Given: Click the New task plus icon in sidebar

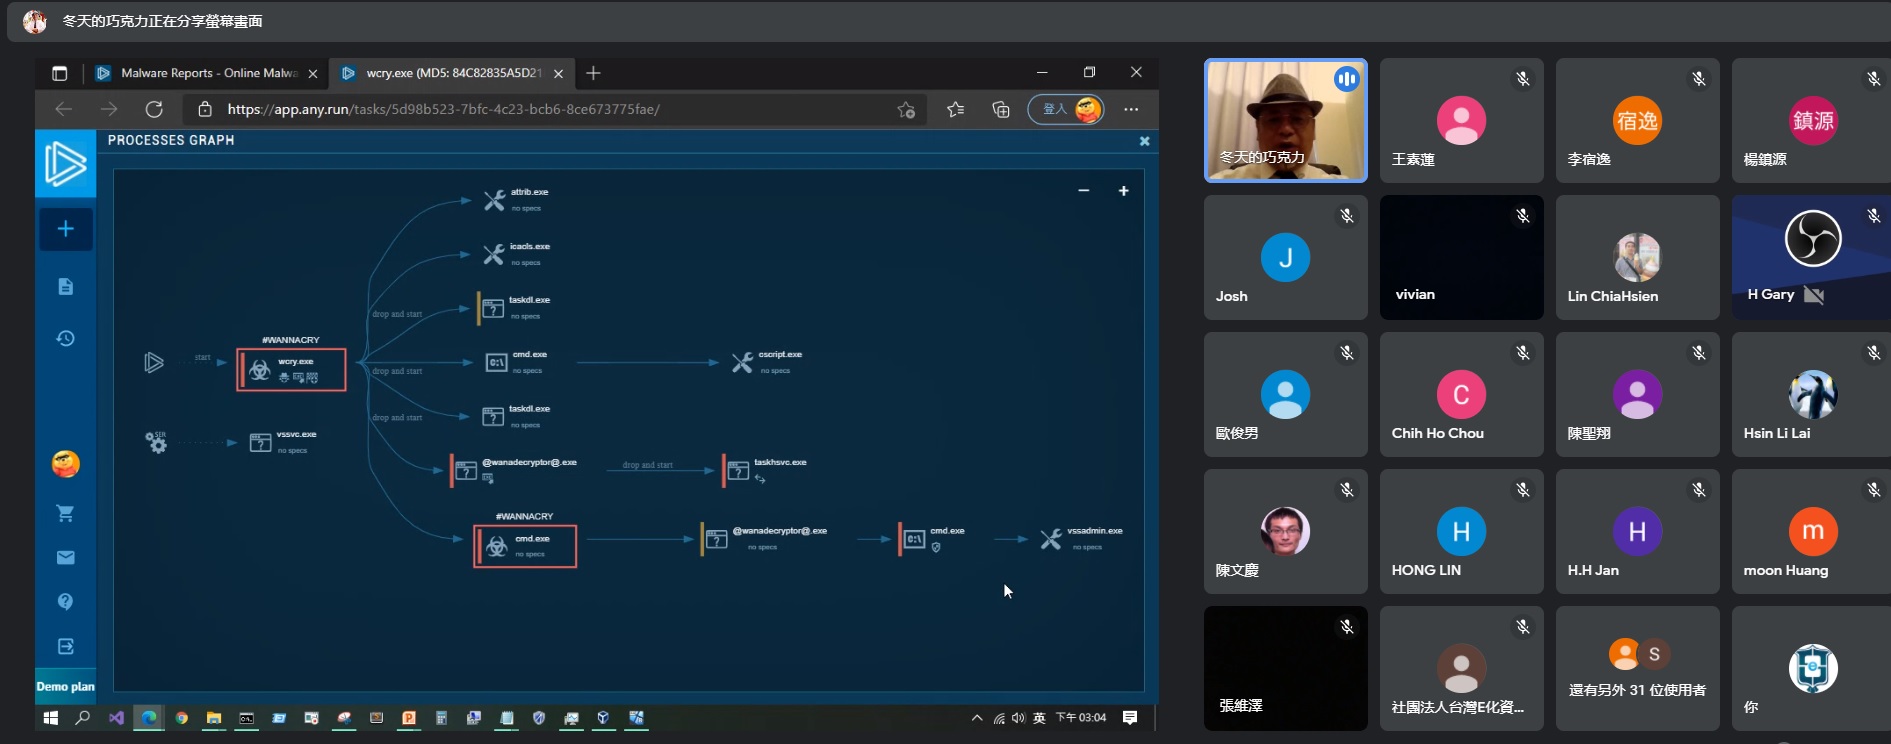Looking at the screenshot, I should 66,229.
